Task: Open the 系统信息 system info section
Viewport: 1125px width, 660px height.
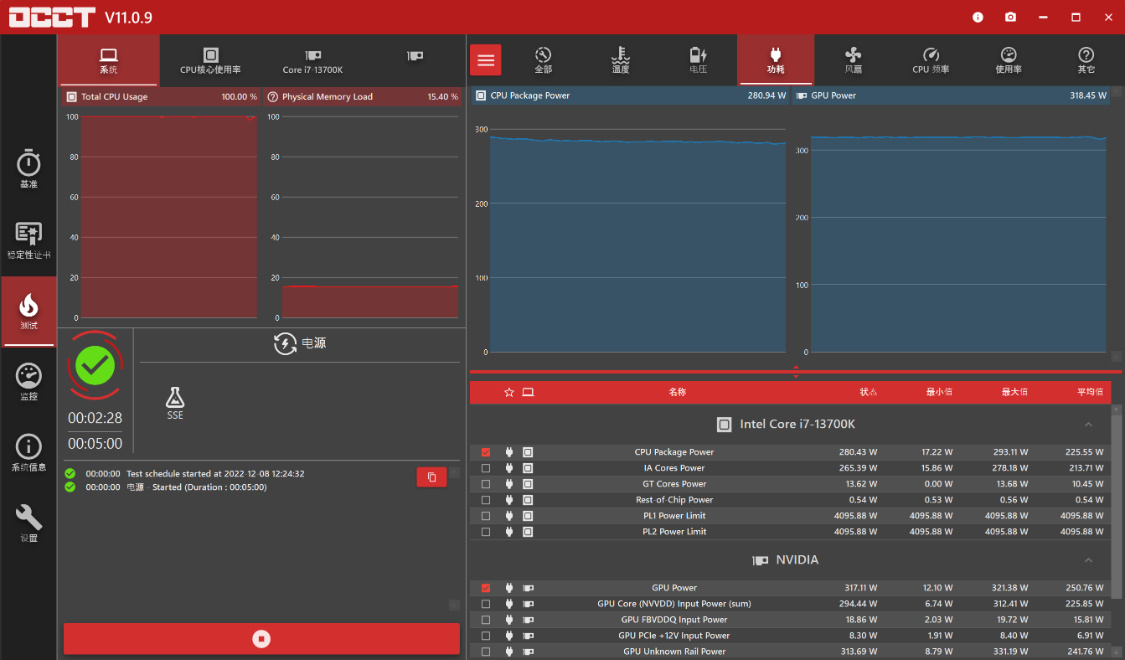Action: (28, 453)
